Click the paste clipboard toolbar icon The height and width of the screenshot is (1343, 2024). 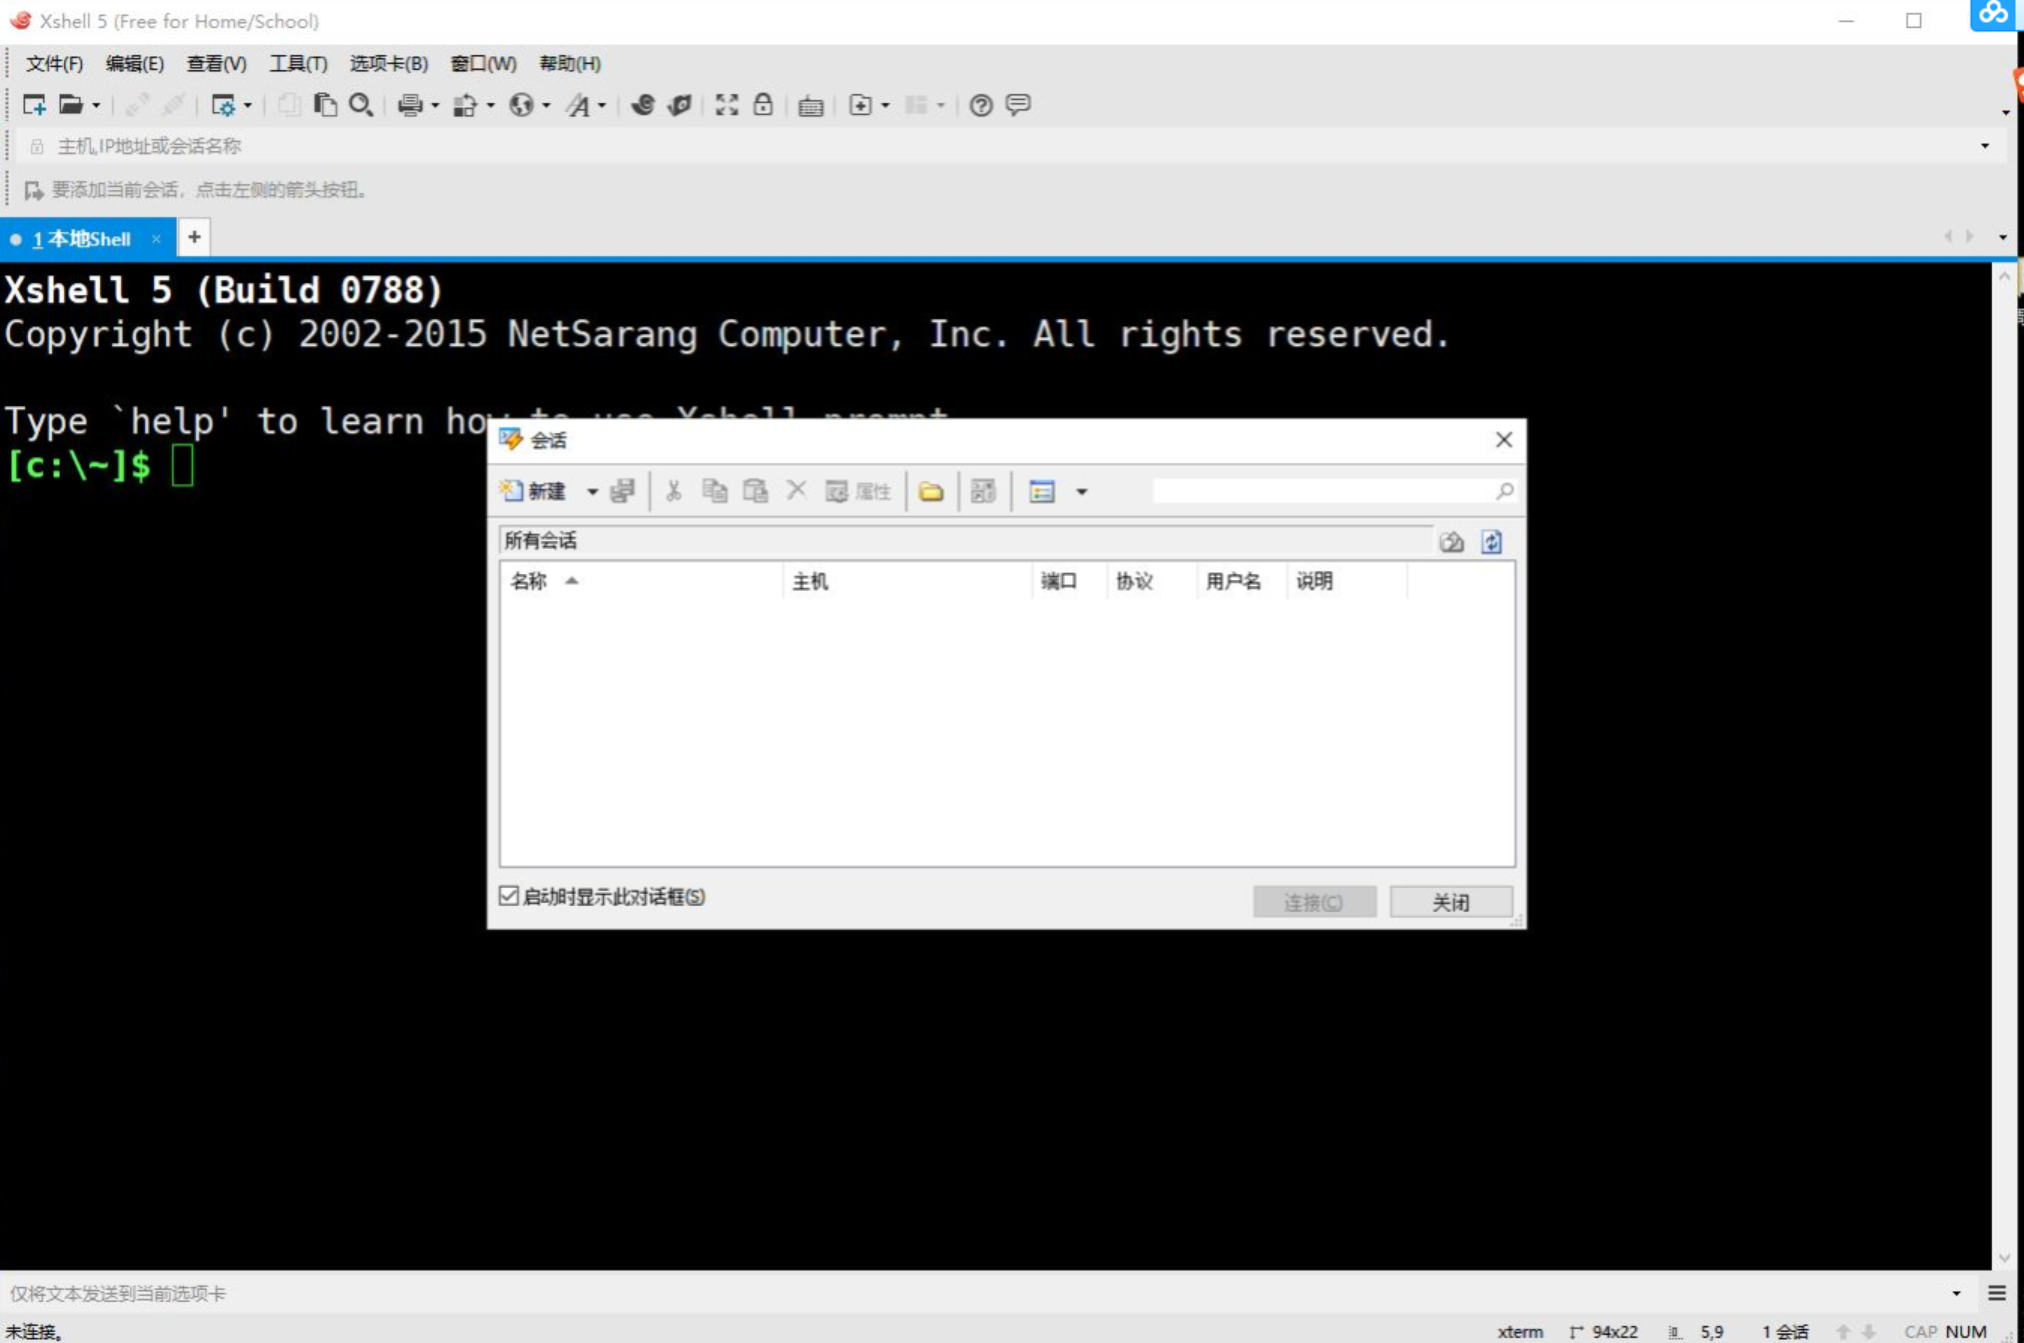(325, 105)
